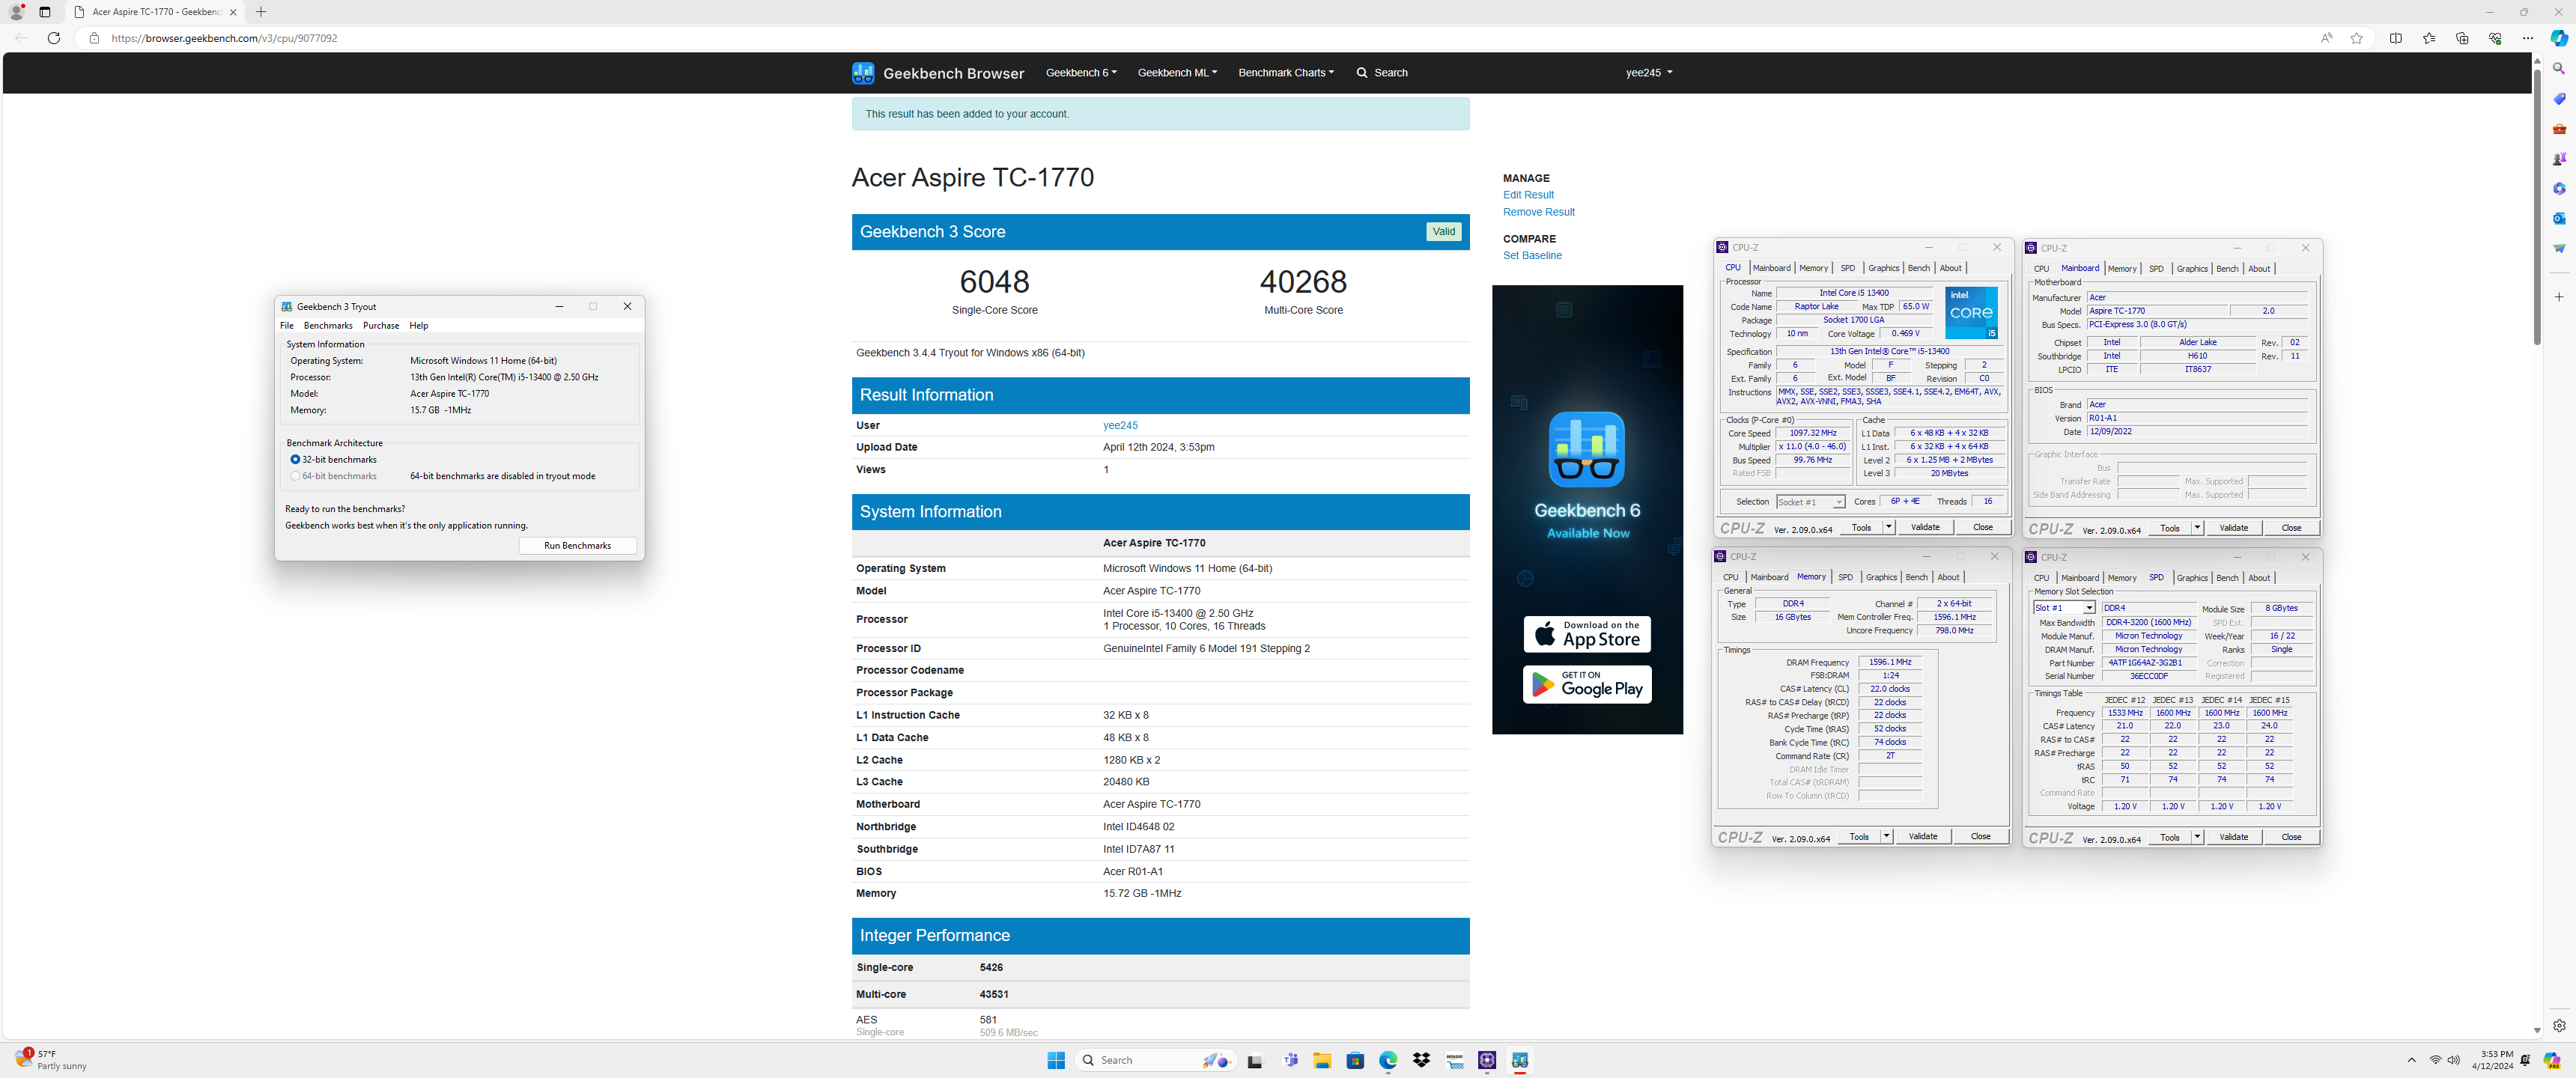This screenshot has height=1078, width=2576.
Task: Click Set Baseline link
Action: [x=1532, y=255]
